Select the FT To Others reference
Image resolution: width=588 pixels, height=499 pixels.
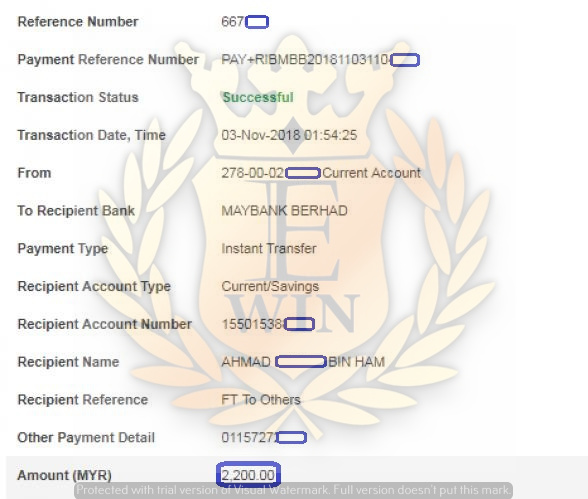pyautogui.click(x=261, y=400)
